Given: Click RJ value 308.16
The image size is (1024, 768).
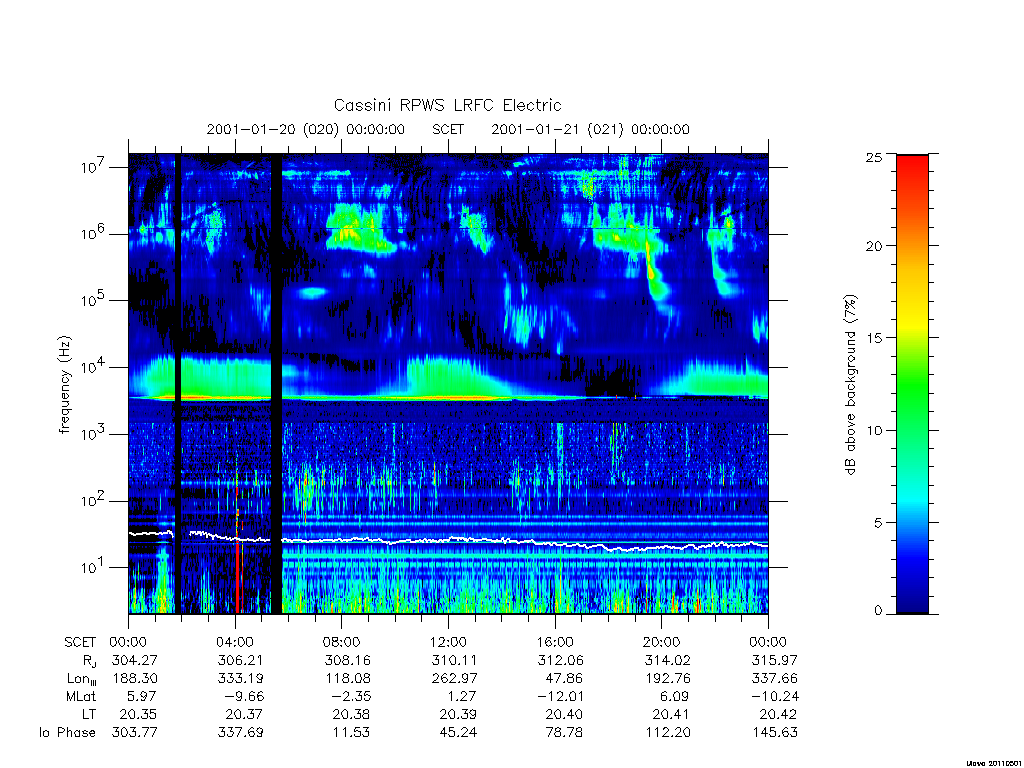Looking at the screenshot, I should (x=347, y=660).
